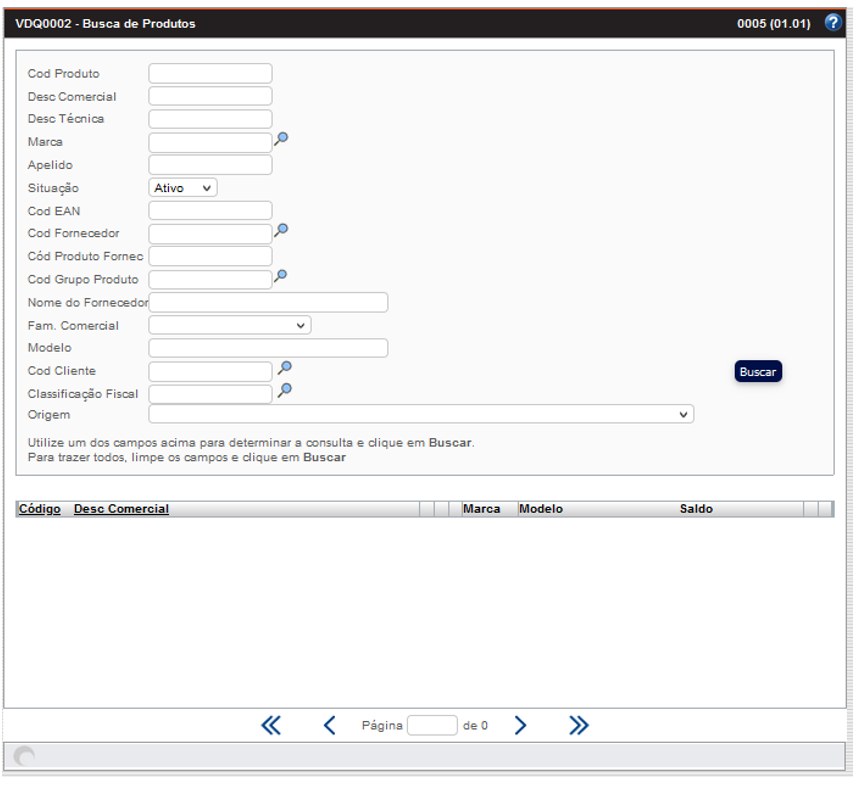Click the Página number input box
This screenshot has width=857, height=788.
[432, 726]
